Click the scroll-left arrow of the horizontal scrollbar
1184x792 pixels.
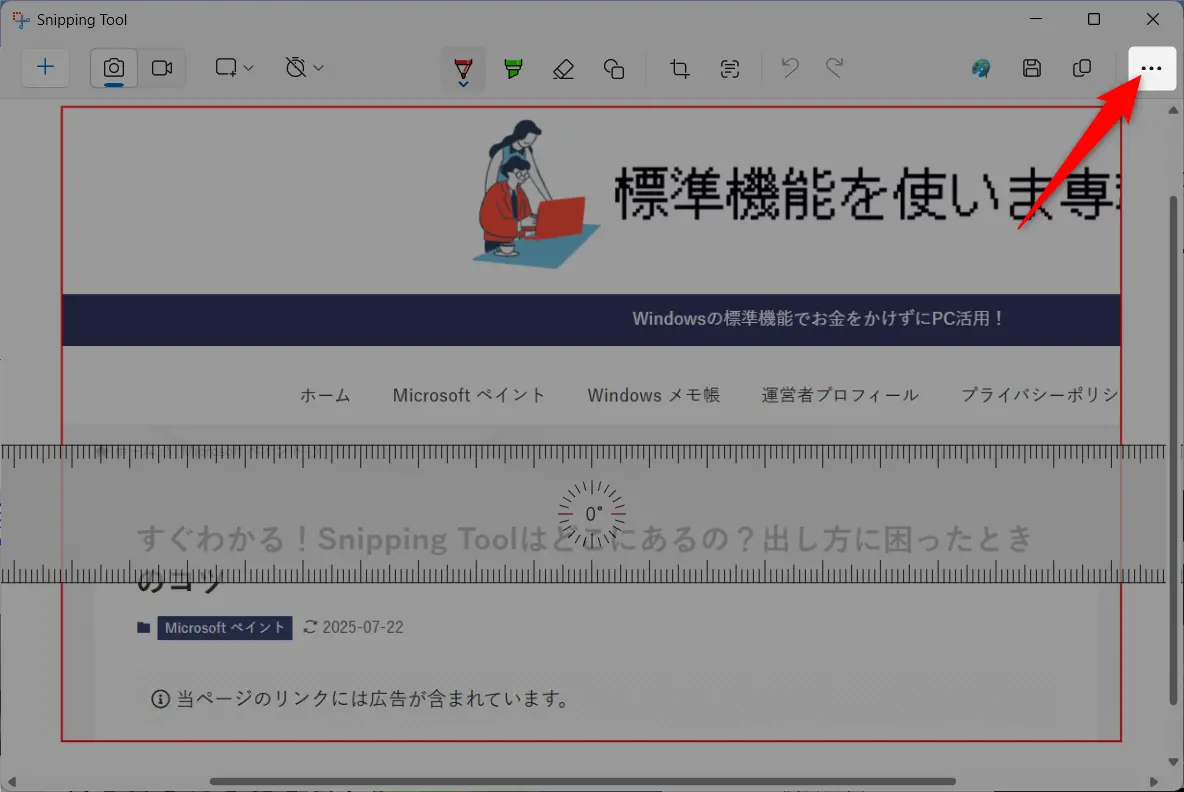tap(11, 781)
